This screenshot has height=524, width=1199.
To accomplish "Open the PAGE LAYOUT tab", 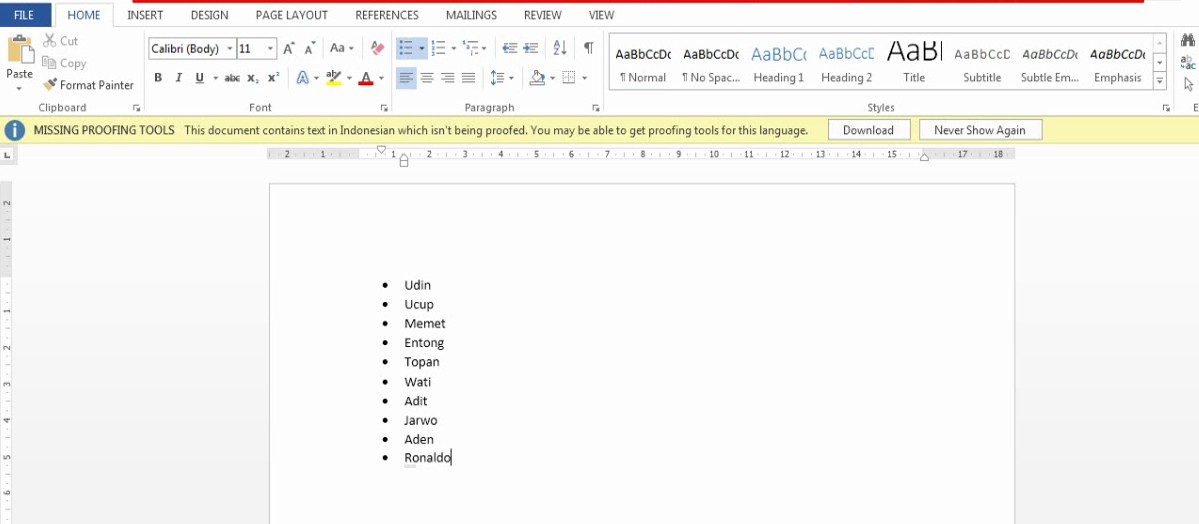I will coord(291,15).
